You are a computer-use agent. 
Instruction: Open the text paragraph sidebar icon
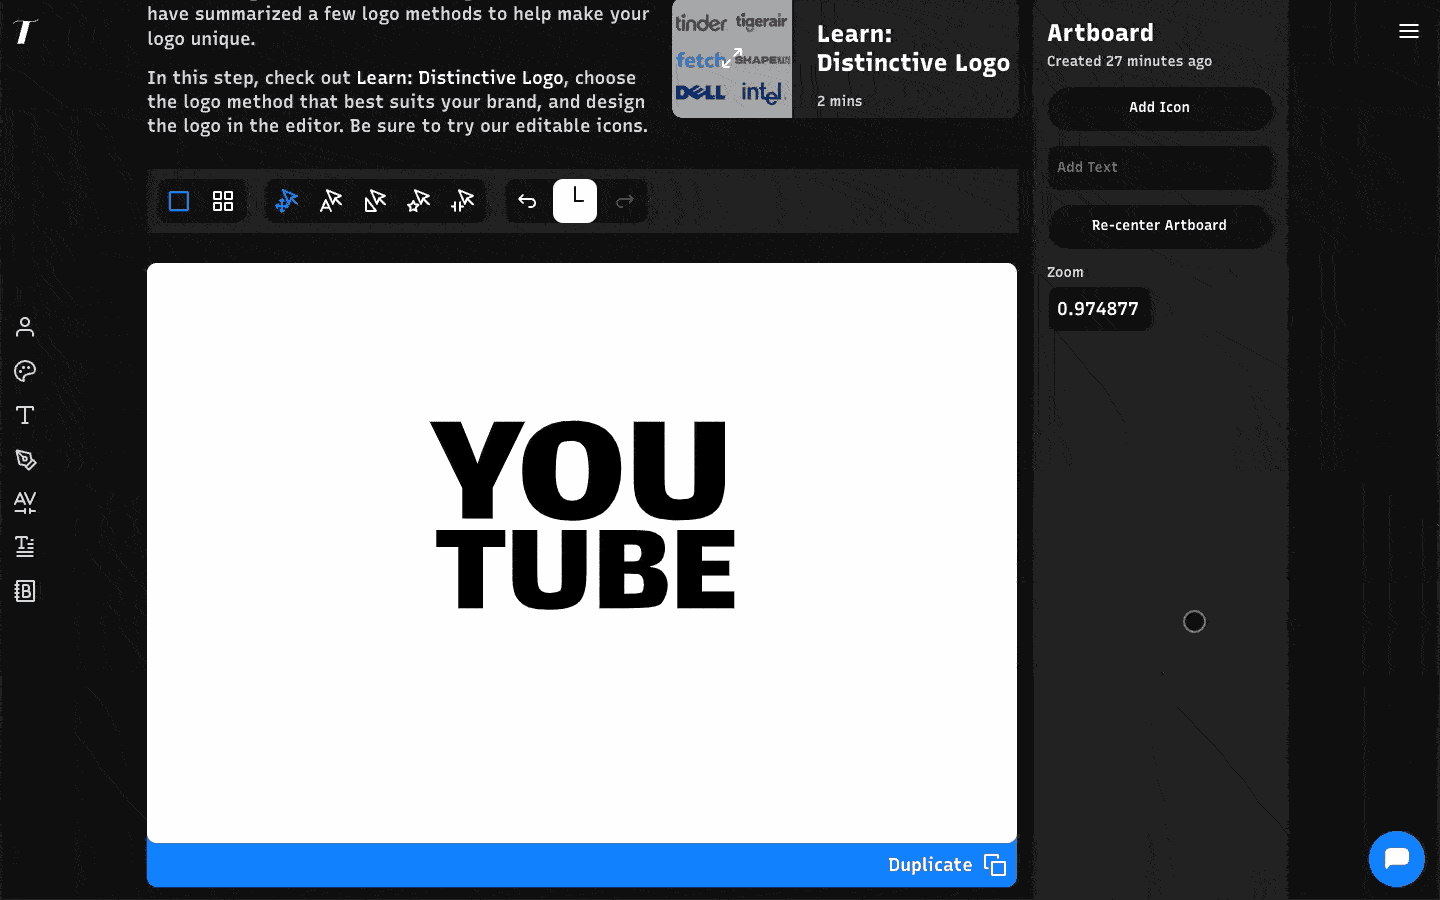point(25,546)
